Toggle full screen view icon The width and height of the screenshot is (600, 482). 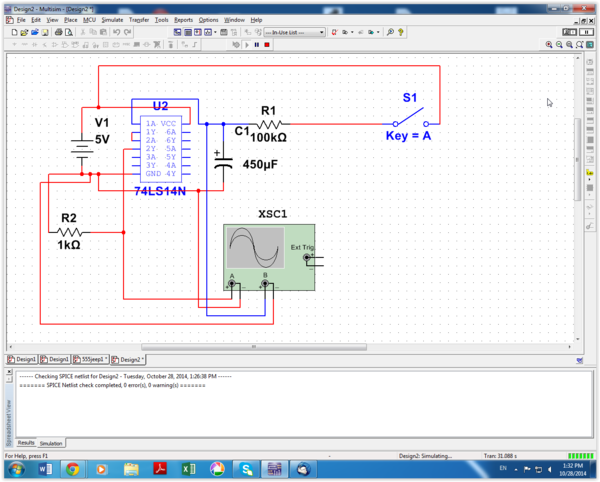(x=590, y=45)
